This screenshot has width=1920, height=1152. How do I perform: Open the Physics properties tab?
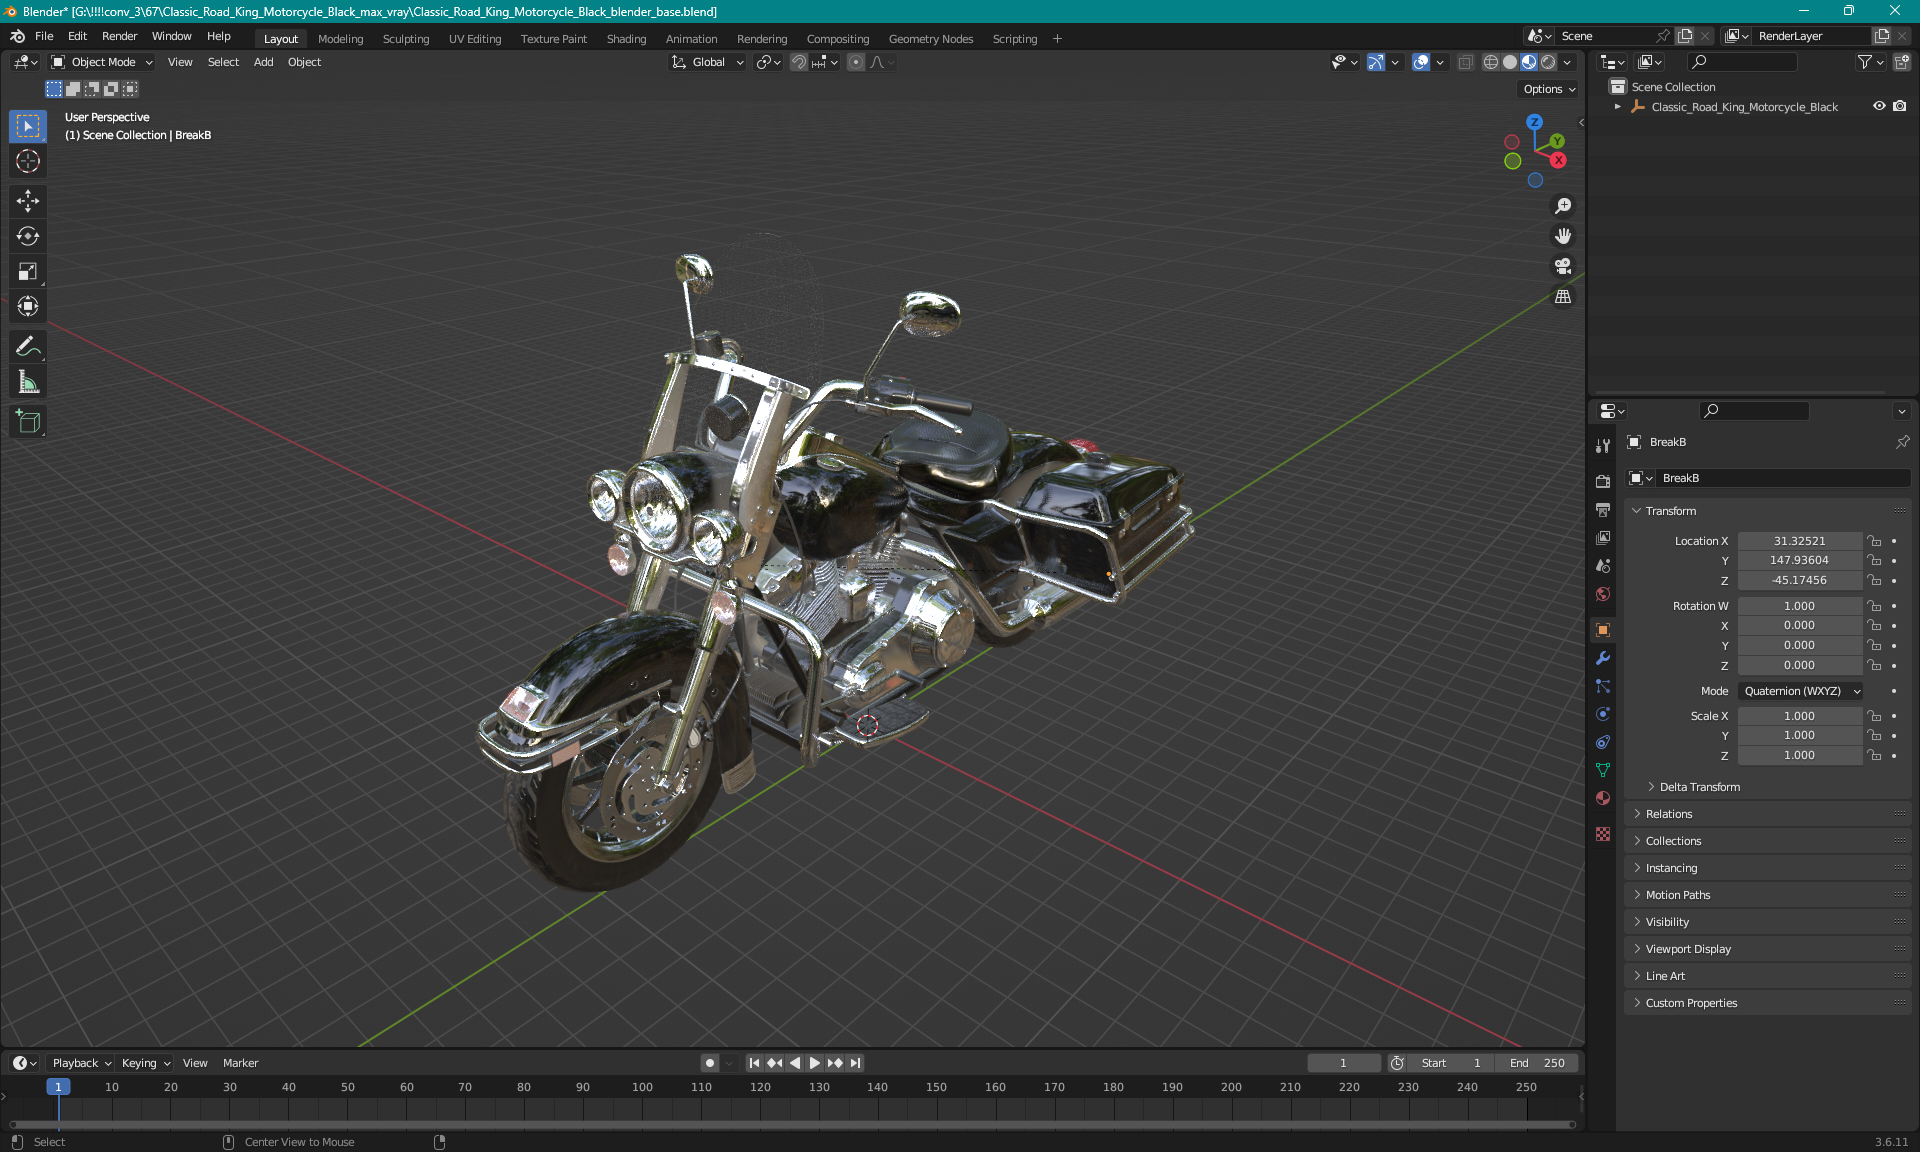pyautogui.click(x=1603, y=714)
